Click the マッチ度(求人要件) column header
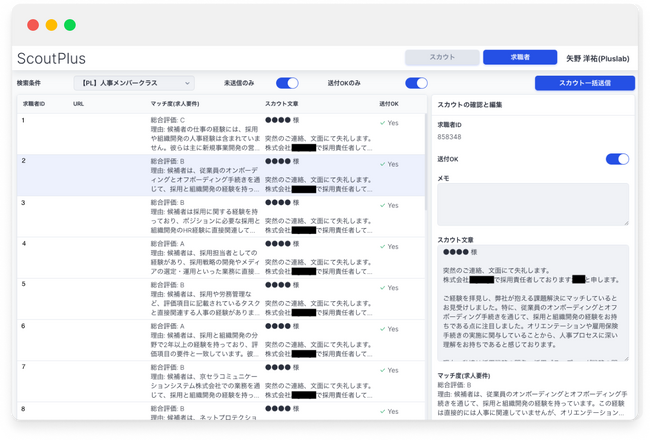 (x=175, y=104)
